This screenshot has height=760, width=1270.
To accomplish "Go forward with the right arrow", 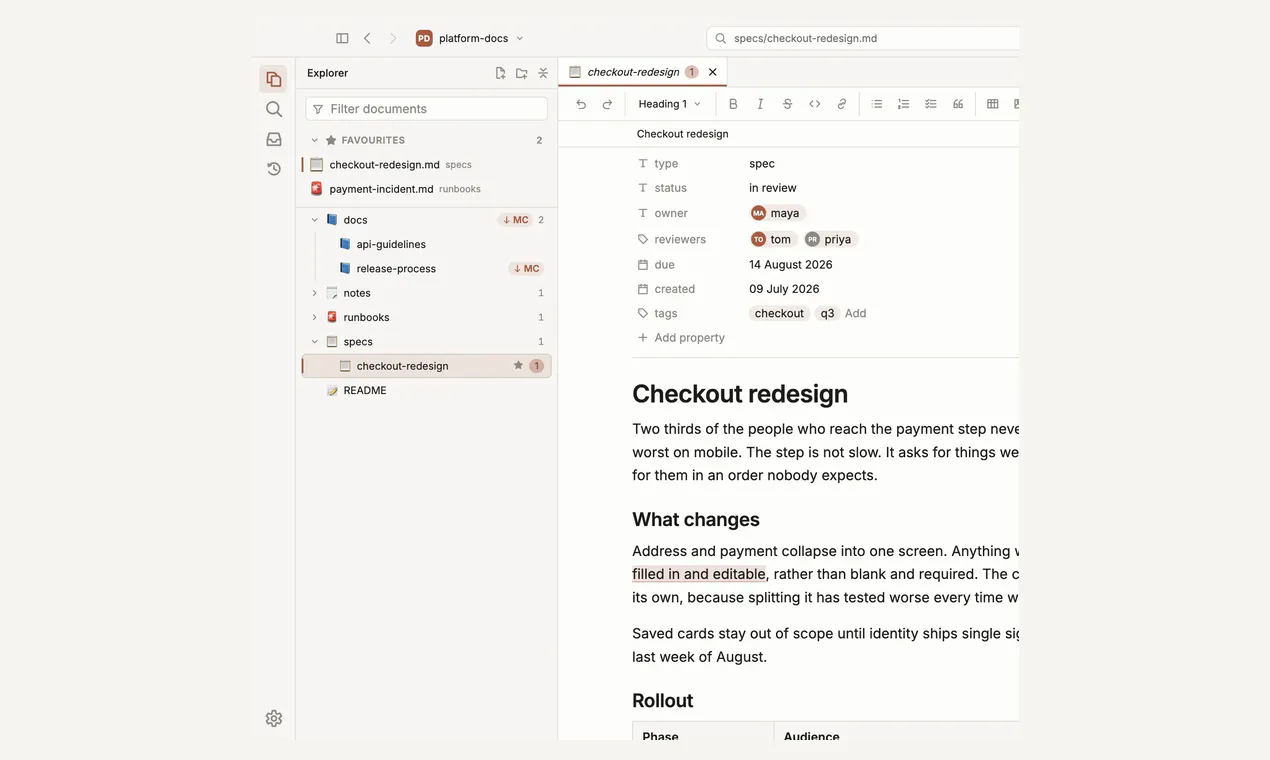I will 393,38.
